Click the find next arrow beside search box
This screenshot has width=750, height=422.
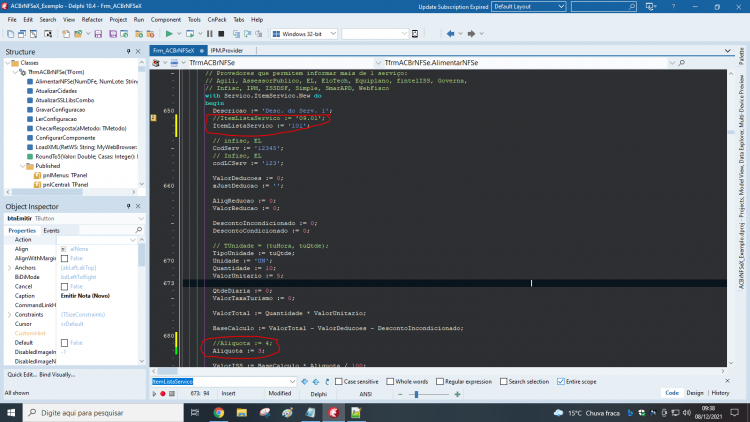click(305, 382)
